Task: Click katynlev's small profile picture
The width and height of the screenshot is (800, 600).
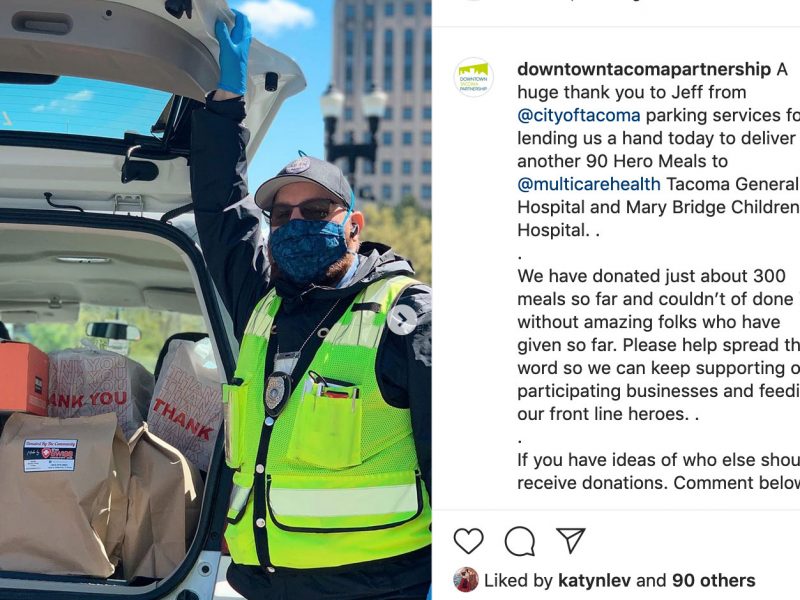Action: (466, 580)
